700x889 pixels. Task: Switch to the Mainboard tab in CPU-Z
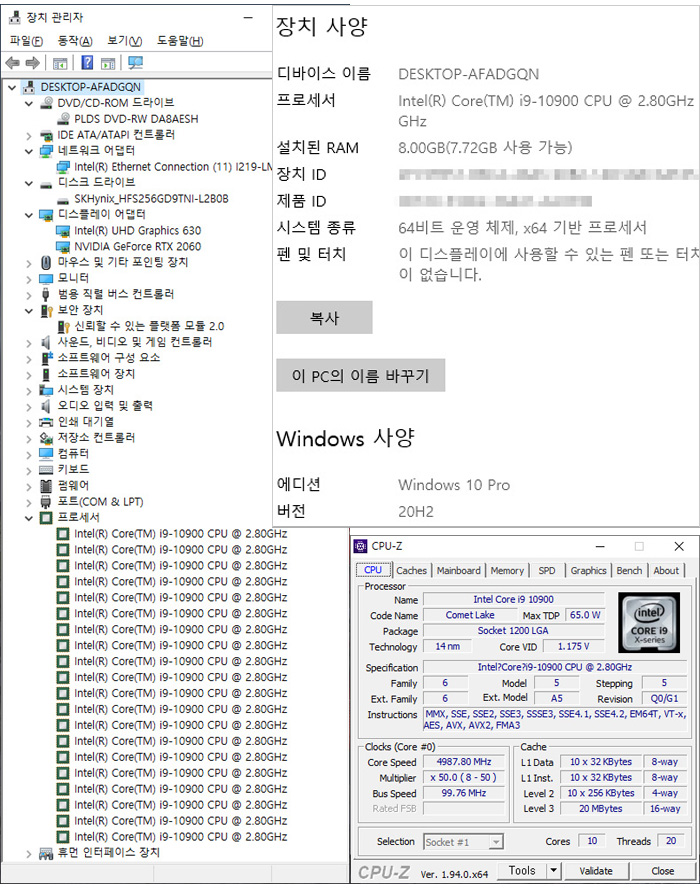point(459,570)
